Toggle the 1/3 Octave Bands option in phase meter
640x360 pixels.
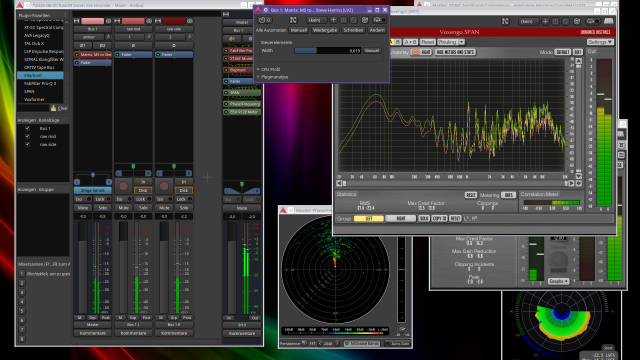pyautogui.click(x=362, y=344)
